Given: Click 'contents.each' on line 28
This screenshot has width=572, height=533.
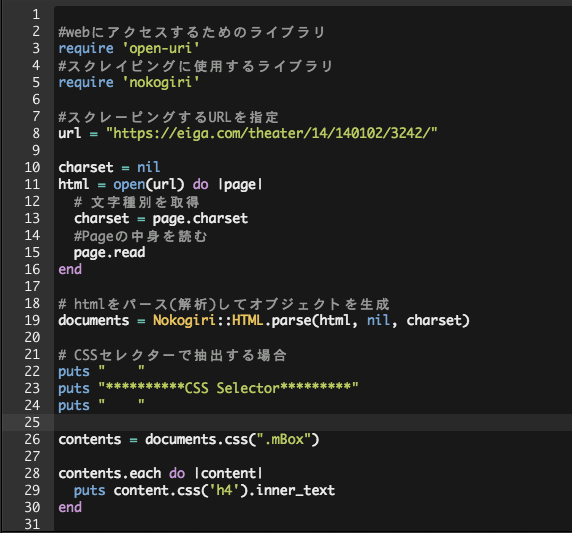Looking at the screenshot, I should click(109, 474).
